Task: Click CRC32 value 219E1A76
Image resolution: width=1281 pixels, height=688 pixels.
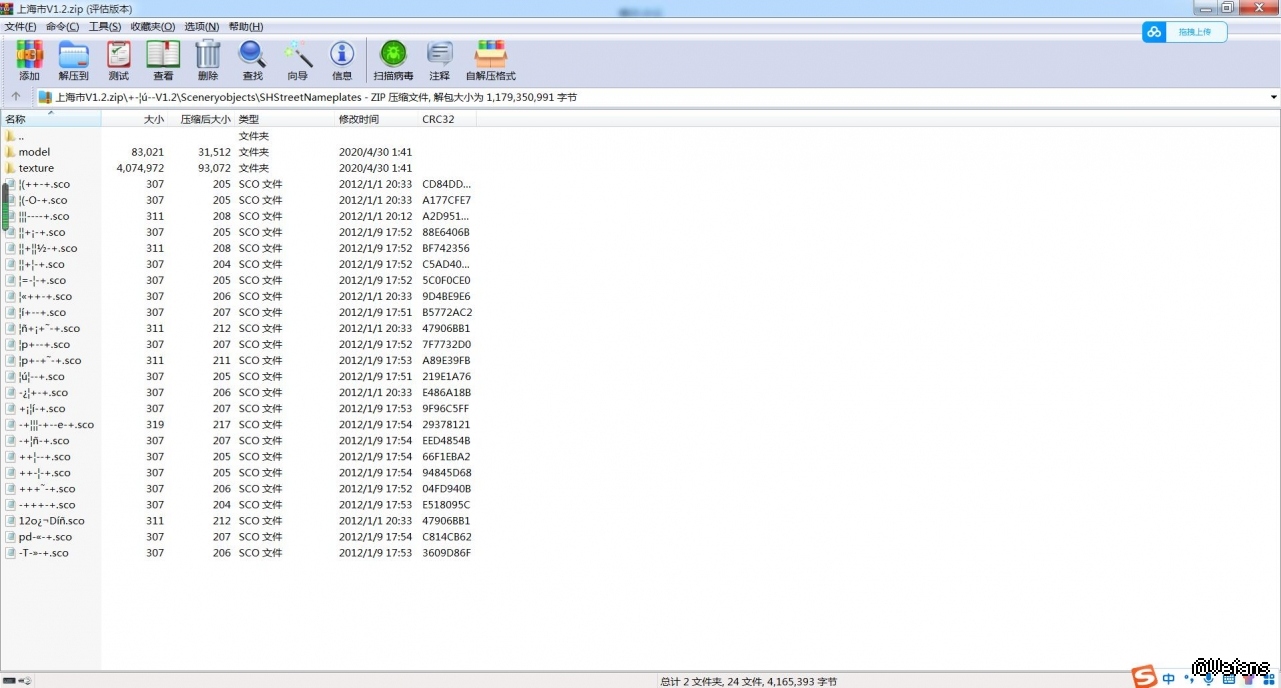Action: tap(446, 376)
